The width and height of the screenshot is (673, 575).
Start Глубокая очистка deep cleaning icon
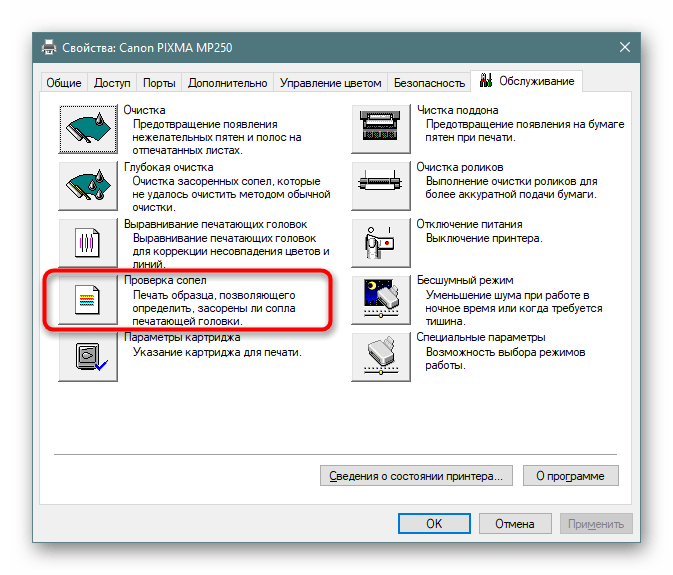(x=88, y=185)
